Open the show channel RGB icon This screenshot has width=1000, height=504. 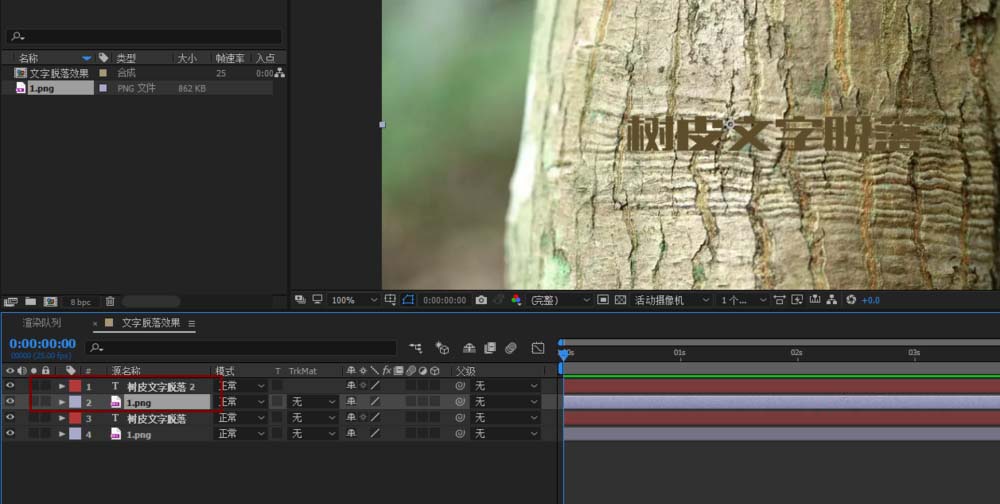(516, 299)
